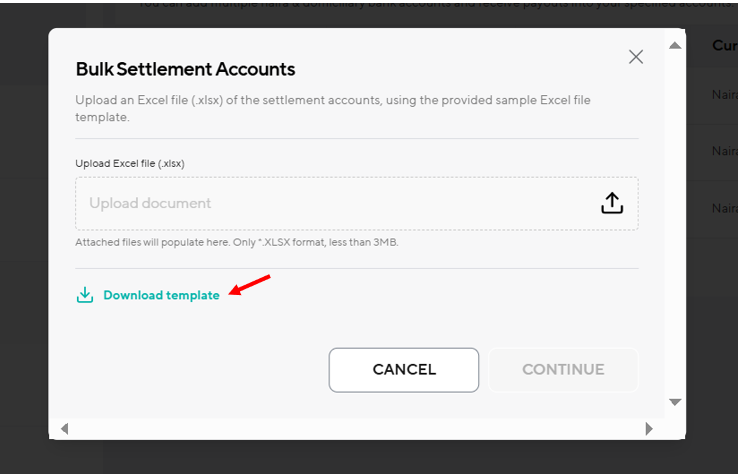Click the CONTINUE button
Viewport: 740px width, 476px height.
[563, 370]
